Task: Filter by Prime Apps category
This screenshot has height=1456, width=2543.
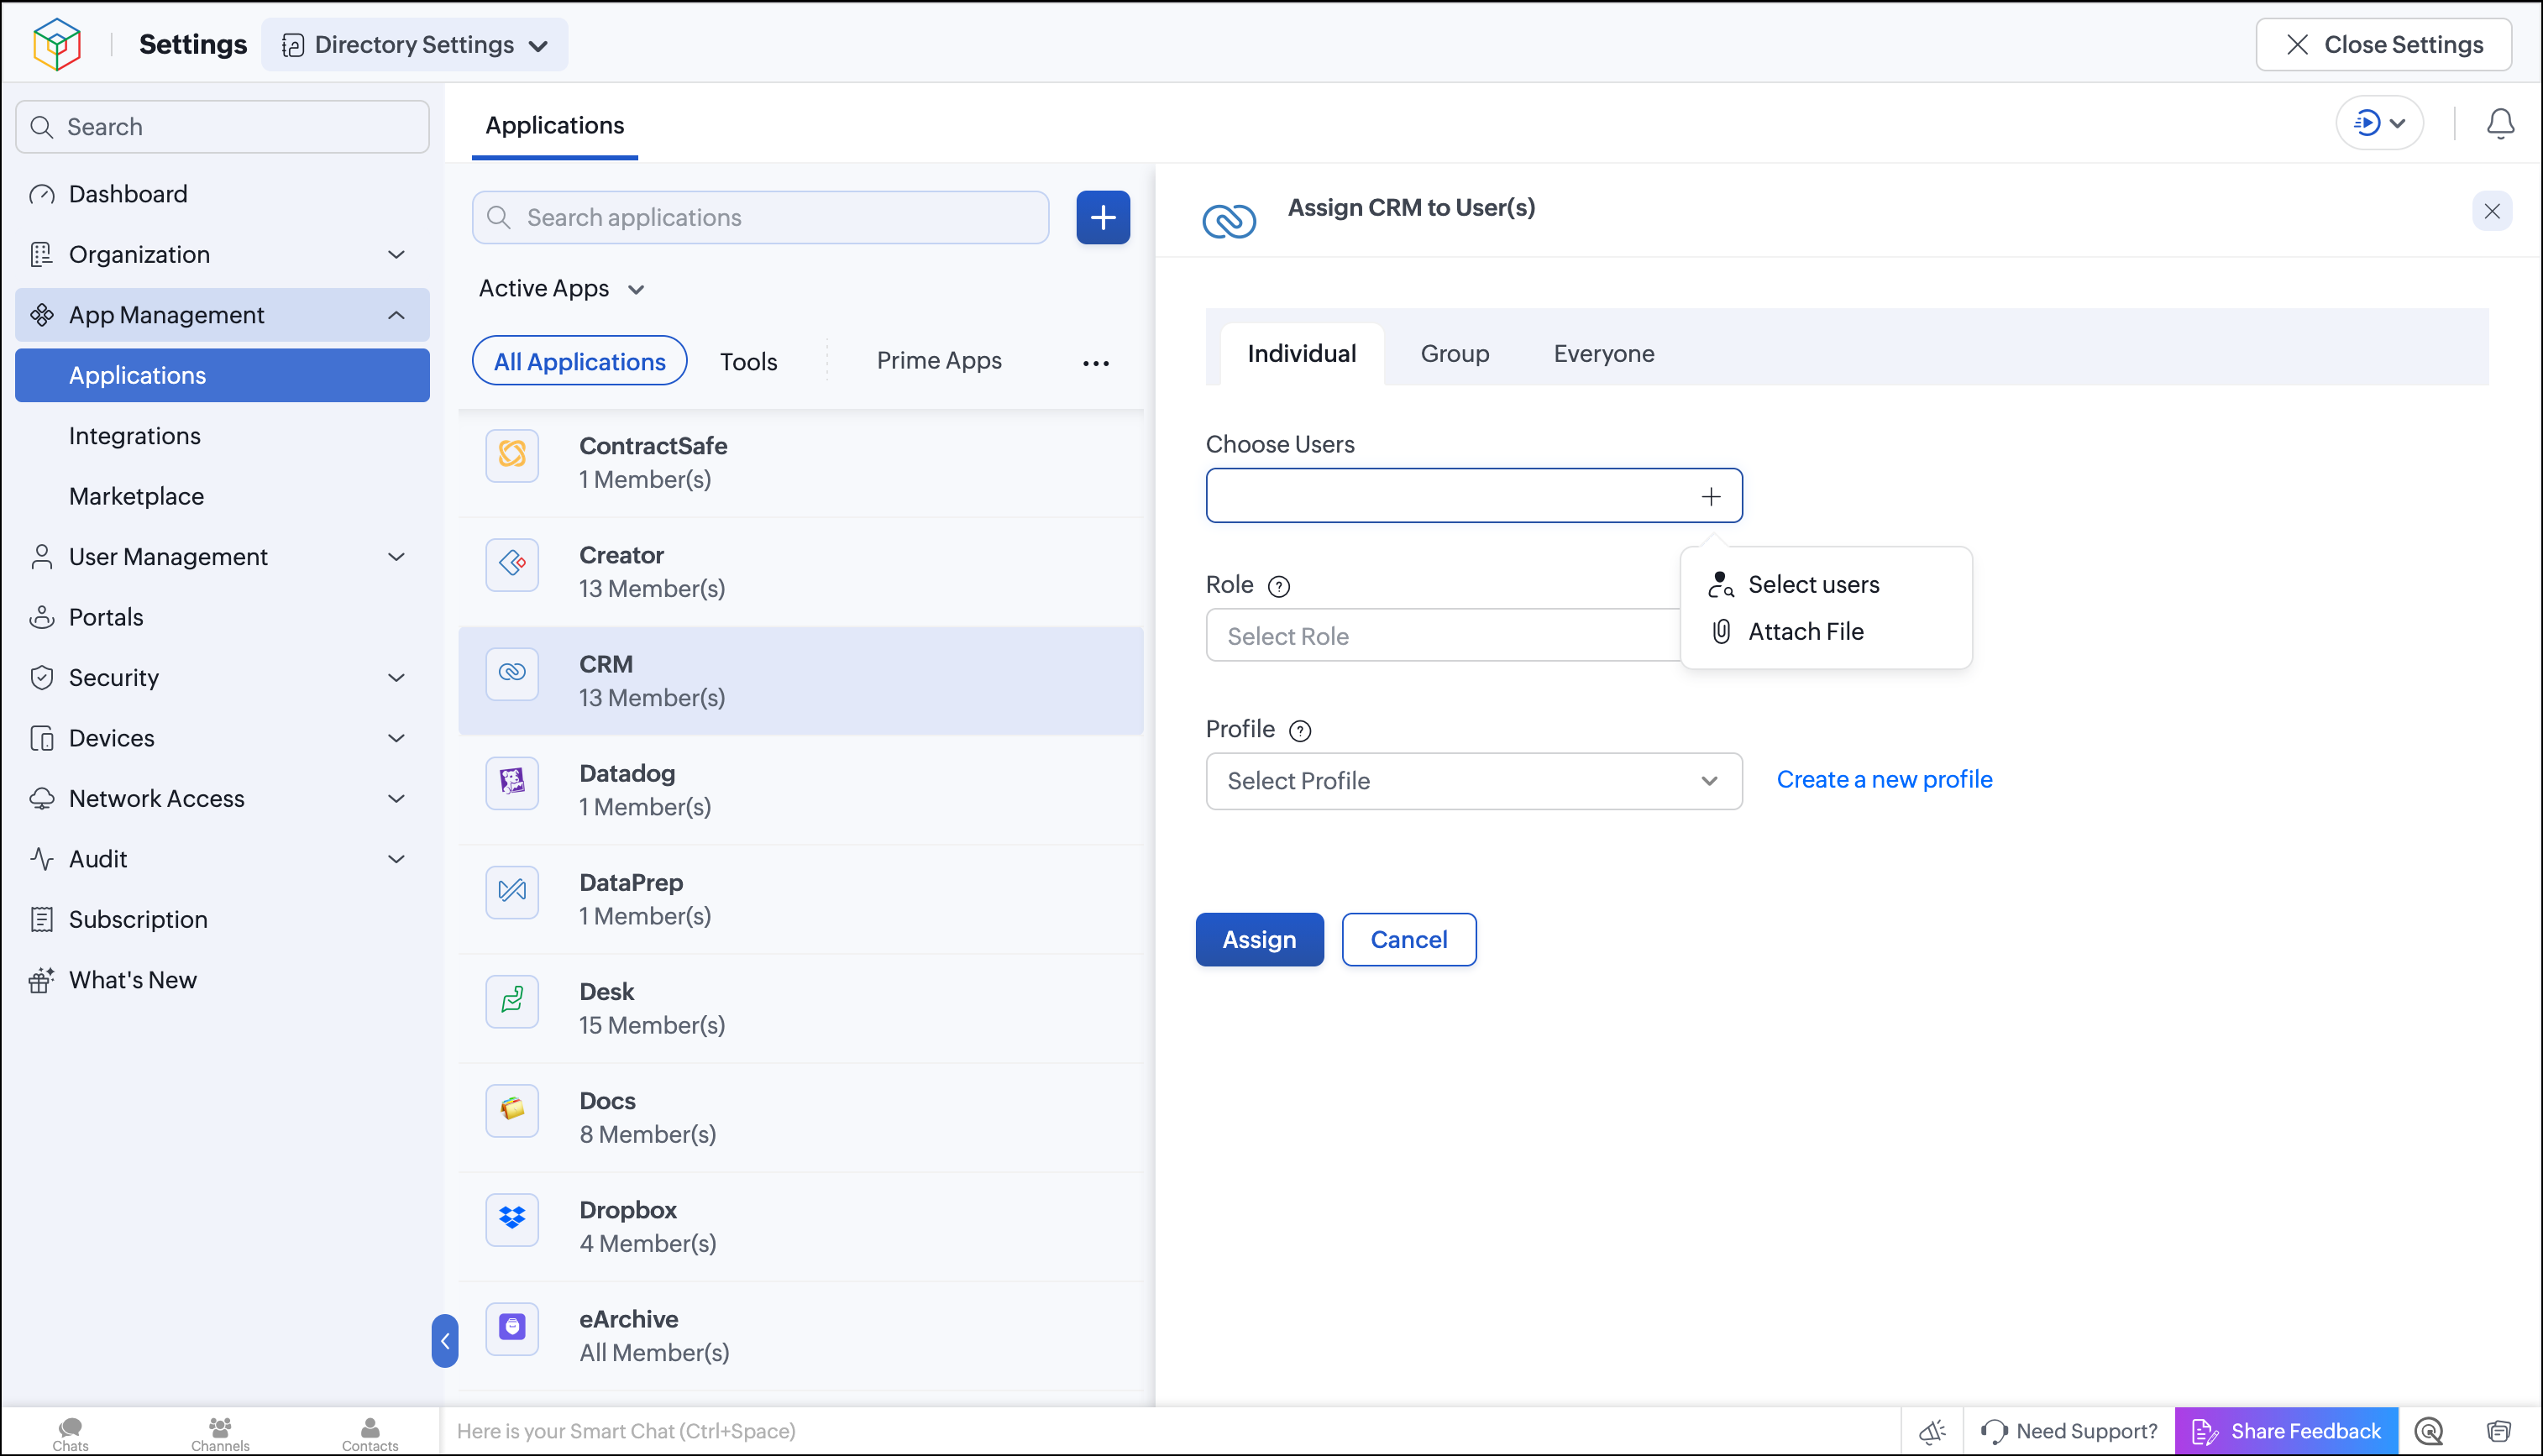Action: pos(939,361)
